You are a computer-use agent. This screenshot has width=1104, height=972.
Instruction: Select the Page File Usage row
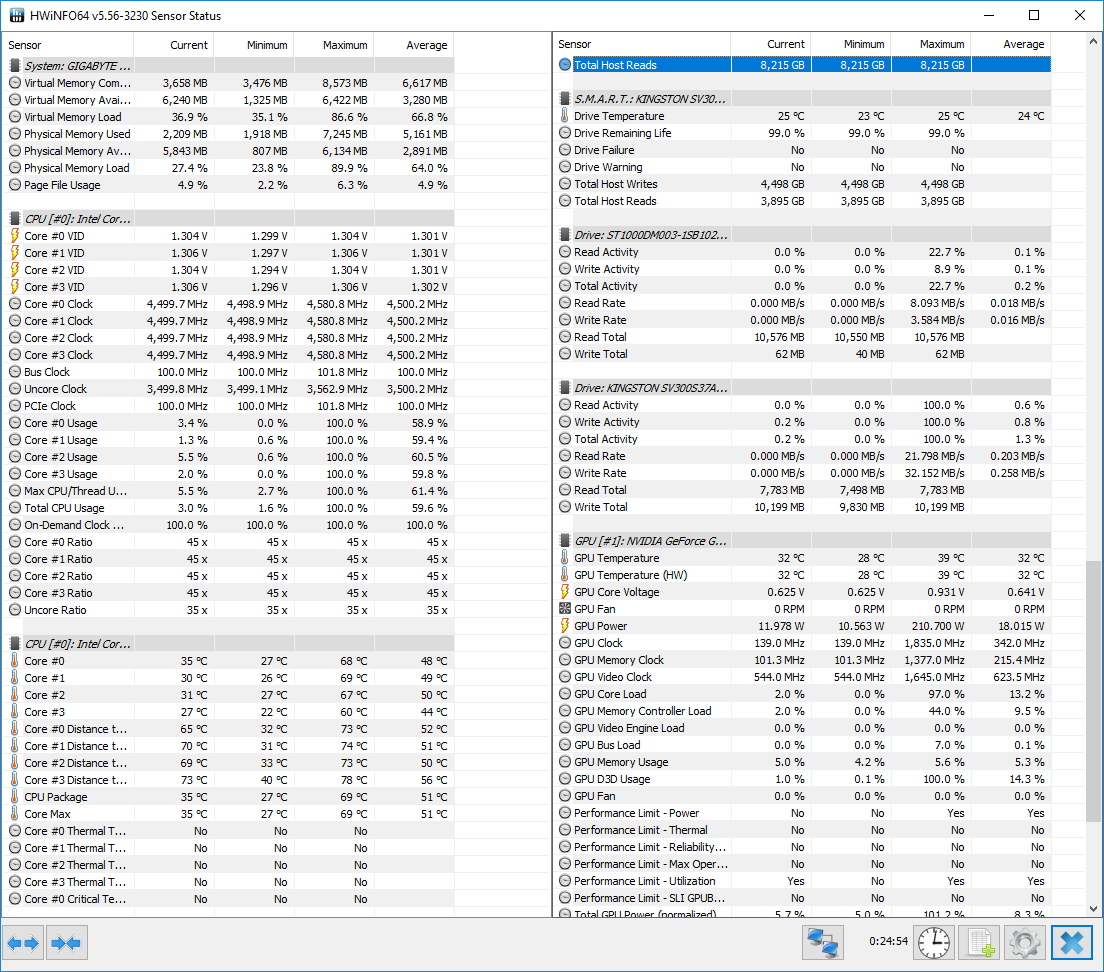229,185
